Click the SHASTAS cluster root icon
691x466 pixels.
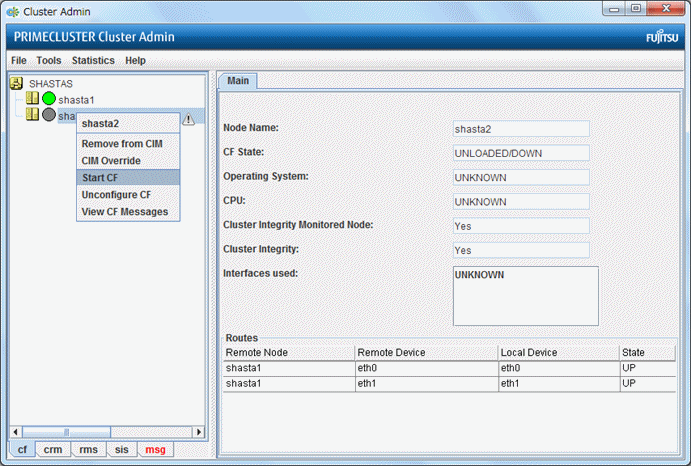click(16, 84)
